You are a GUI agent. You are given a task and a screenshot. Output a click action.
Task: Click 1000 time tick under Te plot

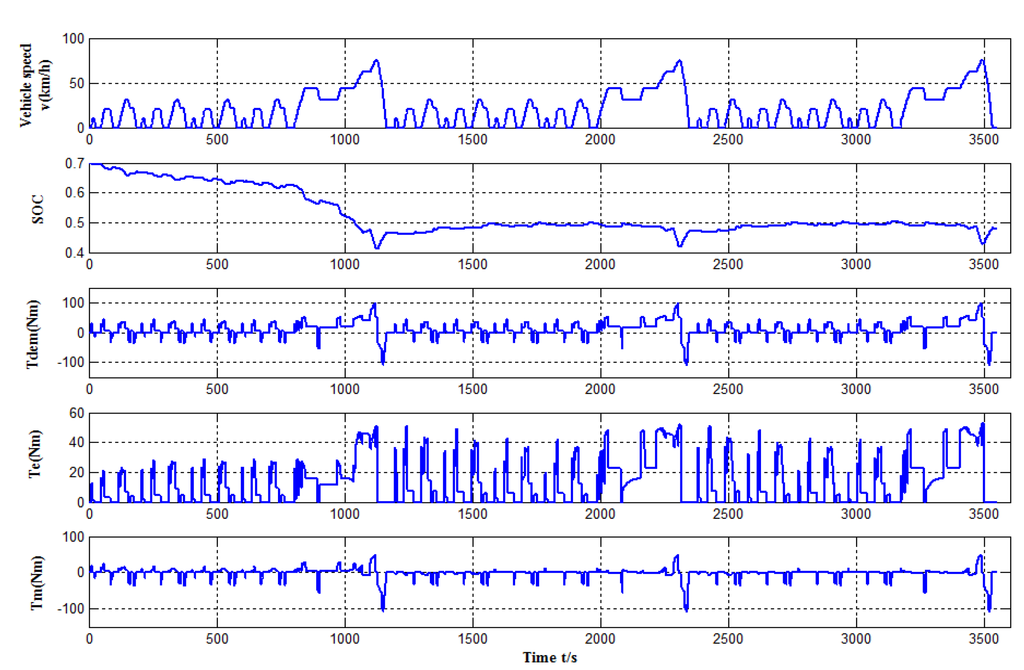(x=345, y=514)
